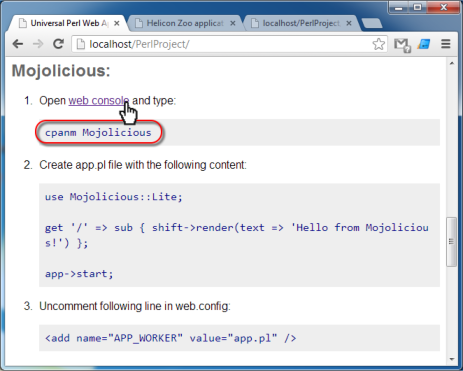
Task: Click the "get '/' => sub" code line
Action: (237, 235)
